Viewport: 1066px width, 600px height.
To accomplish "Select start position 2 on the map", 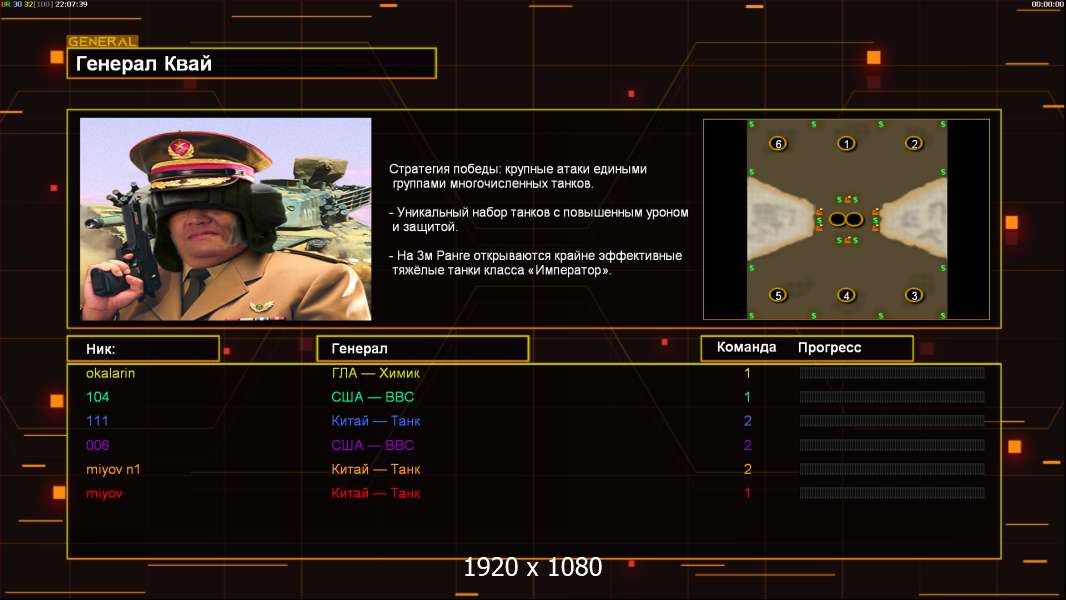I will pos(914,143).
